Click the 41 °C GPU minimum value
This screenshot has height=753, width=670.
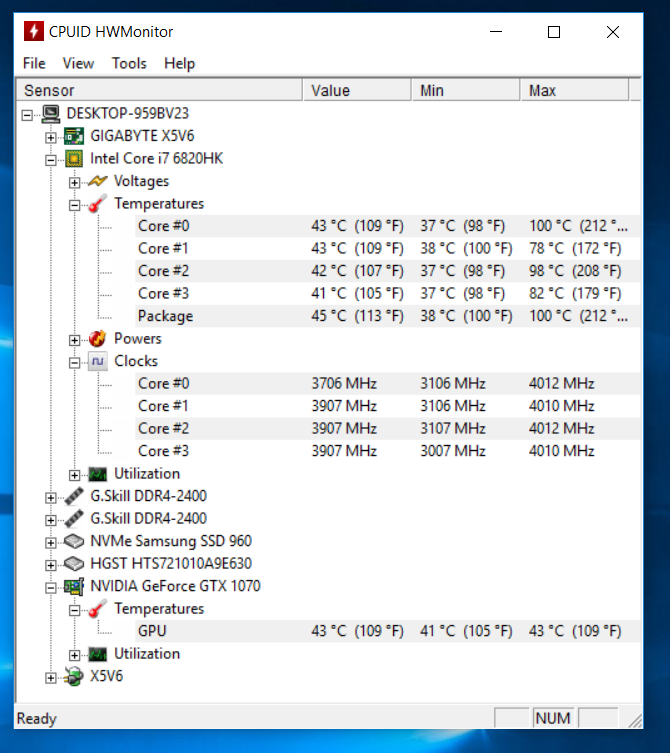[466, 632]
